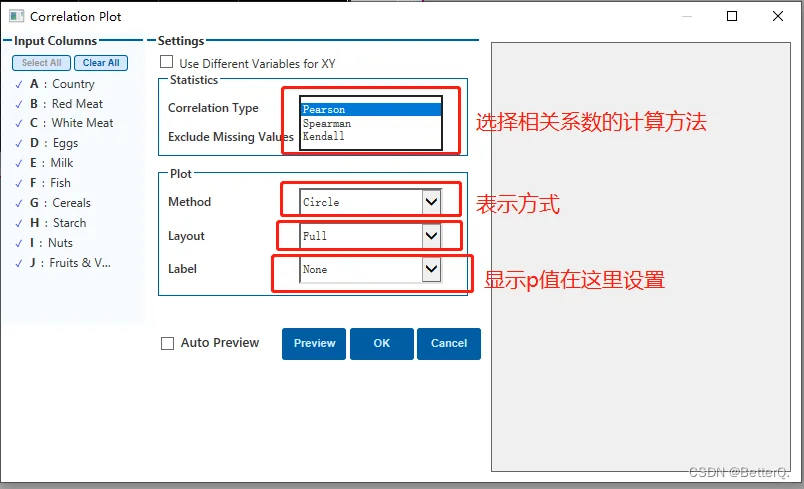Deselect the I : Nuts column

pos(19,243)
